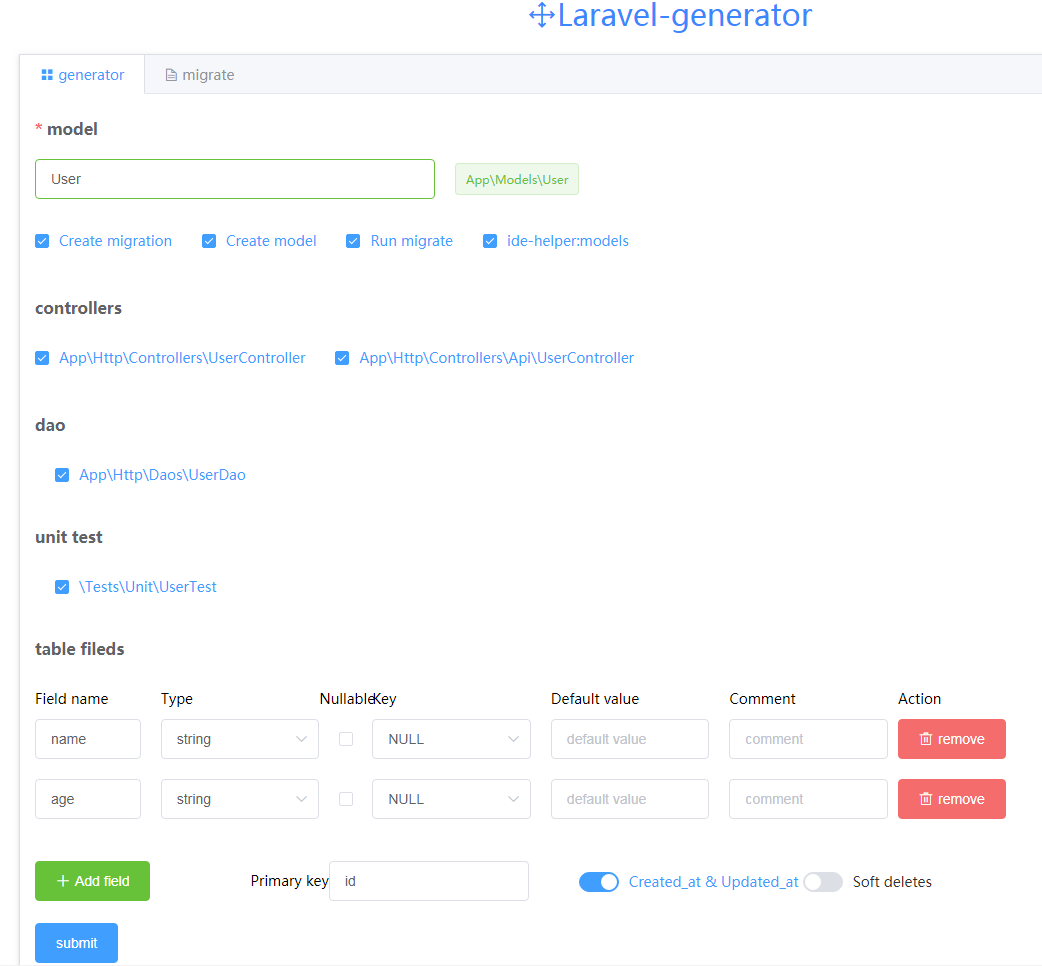Click default value input for age field

[x=630, y=799]
